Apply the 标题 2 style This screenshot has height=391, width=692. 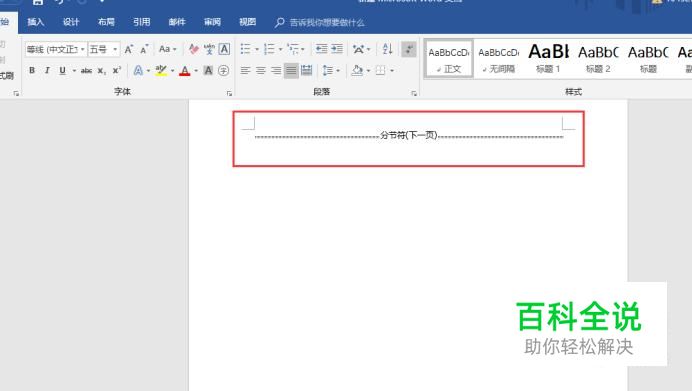coord(598,59)
